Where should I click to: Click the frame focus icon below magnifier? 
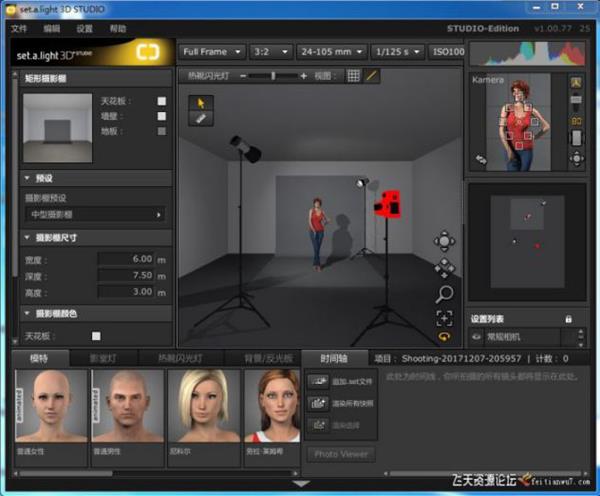click(444, 317)
